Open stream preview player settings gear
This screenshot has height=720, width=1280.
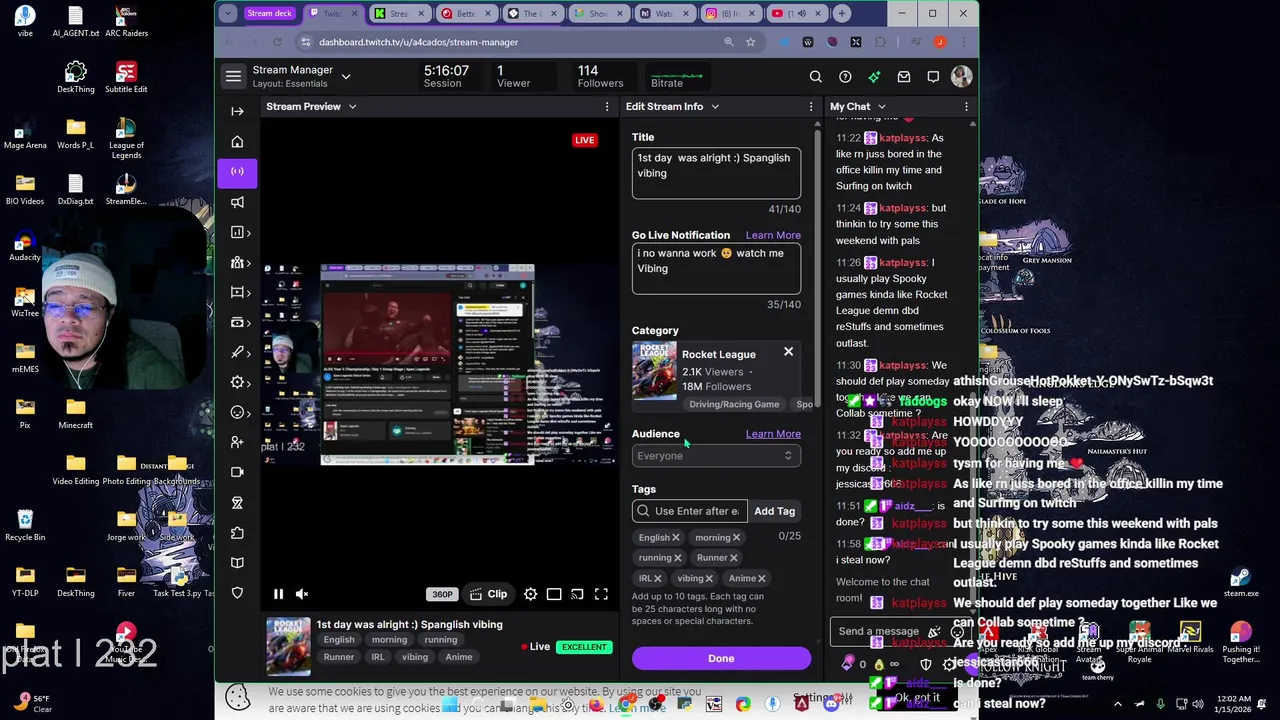(x=531, y=594)
